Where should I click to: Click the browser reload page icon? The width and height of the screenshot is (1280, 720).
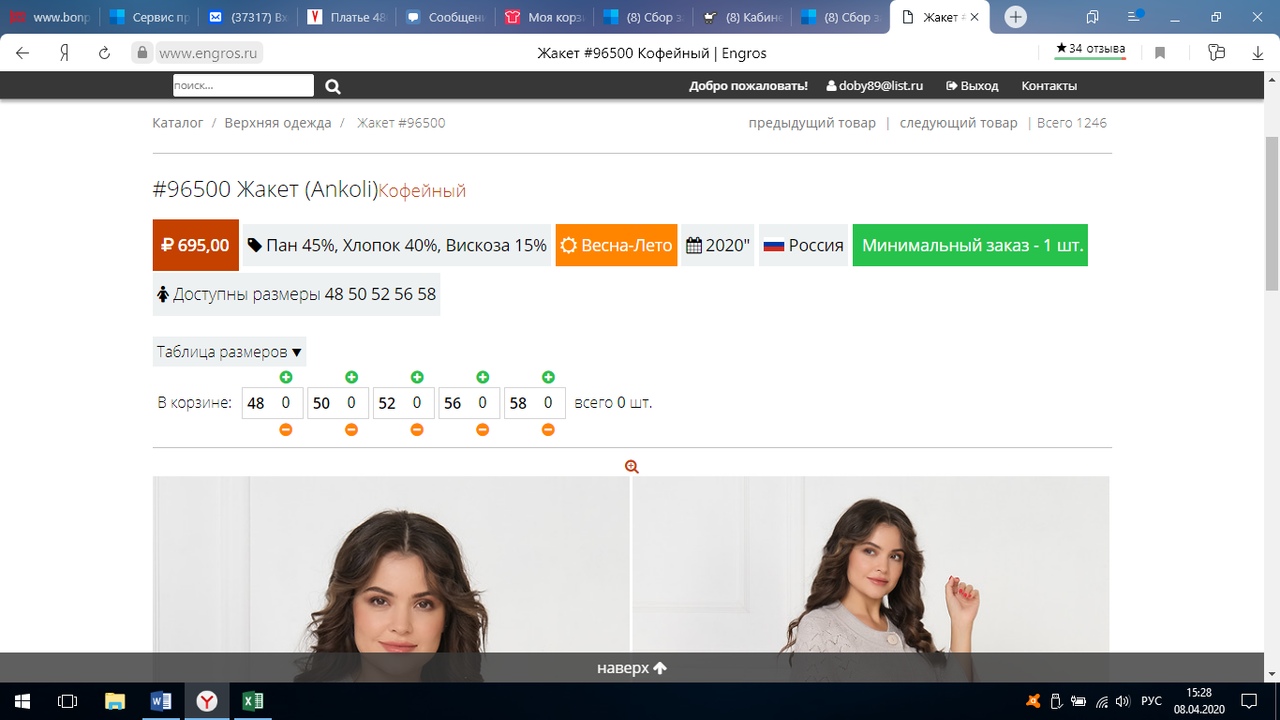tap(104, 53)
